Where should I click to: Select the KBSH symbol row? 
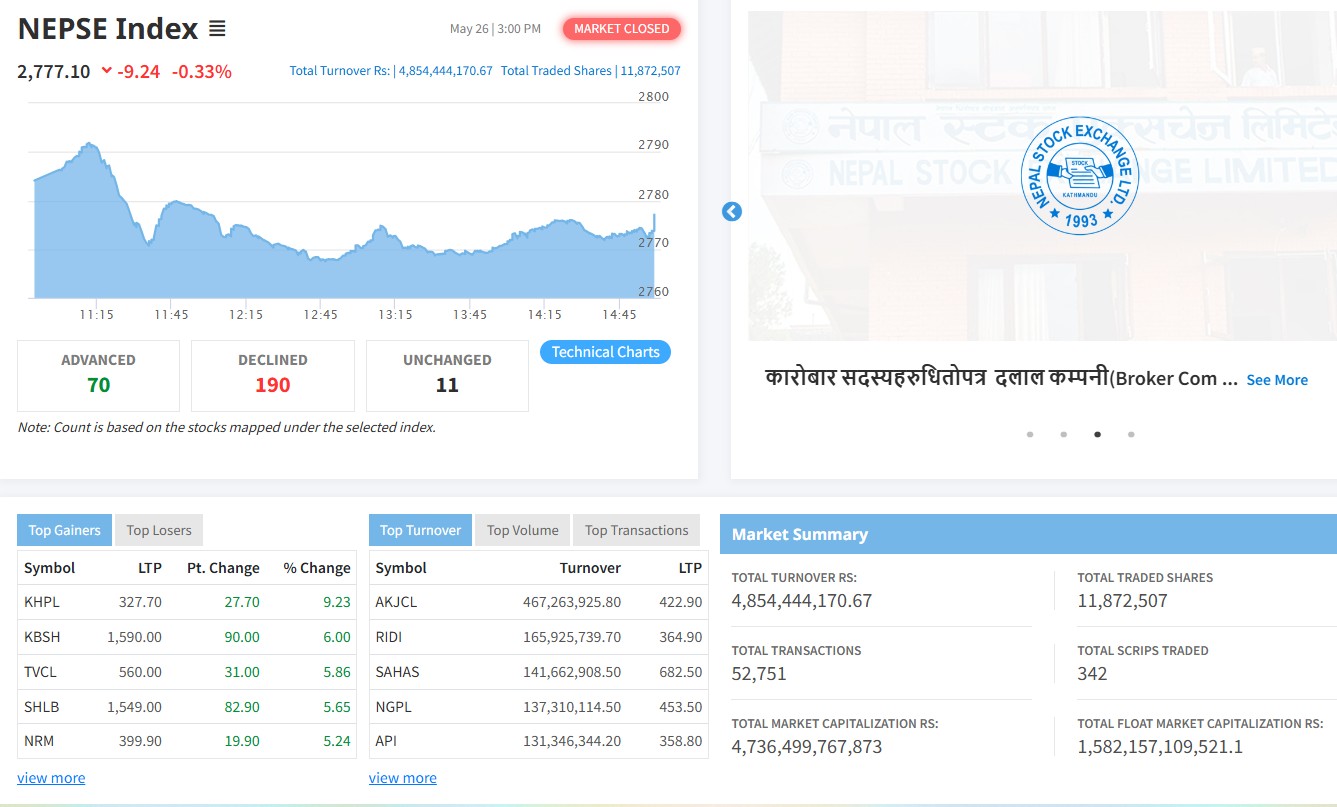coord(187,637)
